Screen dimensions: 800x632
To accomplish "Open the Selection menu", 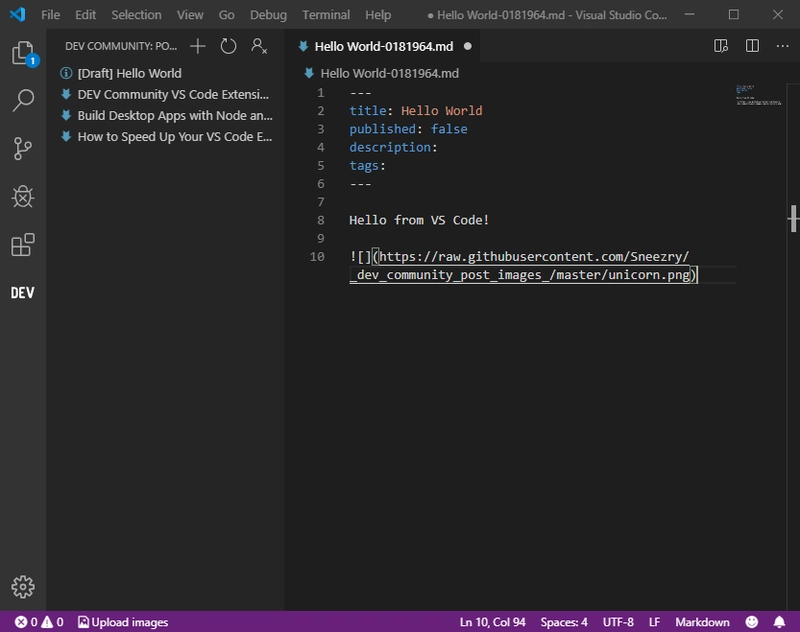I will [136, 15].
